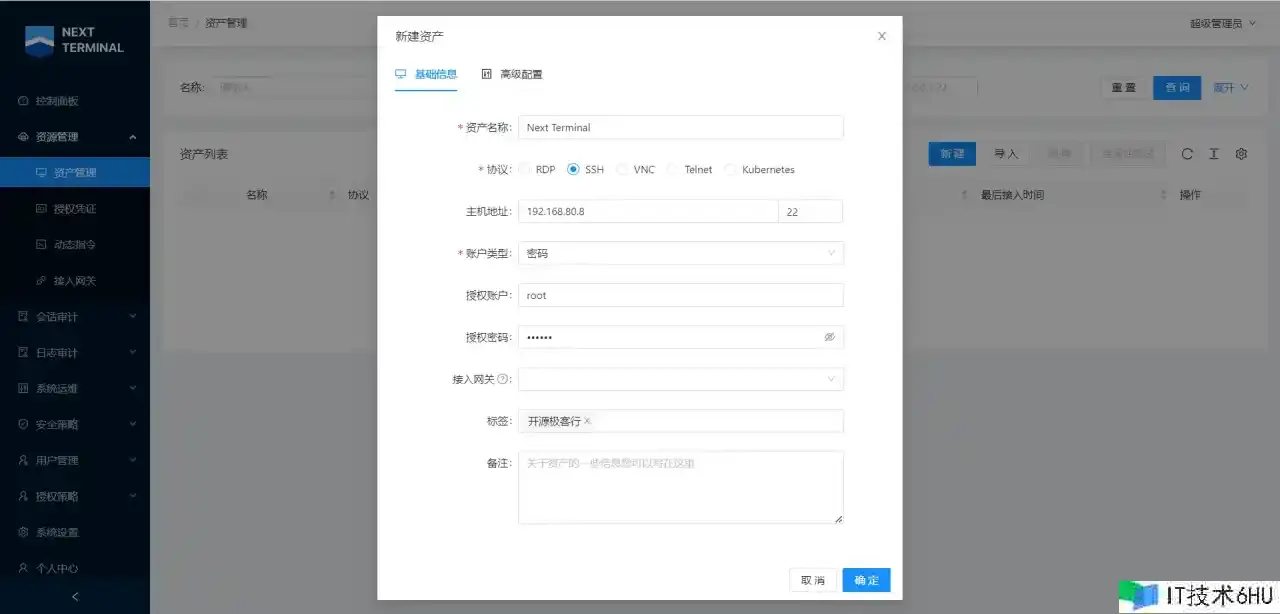Viewport: 1280px width, 614px height.
Task: Click the 授权账户 field showing root
Action: (x=681, y=296)
